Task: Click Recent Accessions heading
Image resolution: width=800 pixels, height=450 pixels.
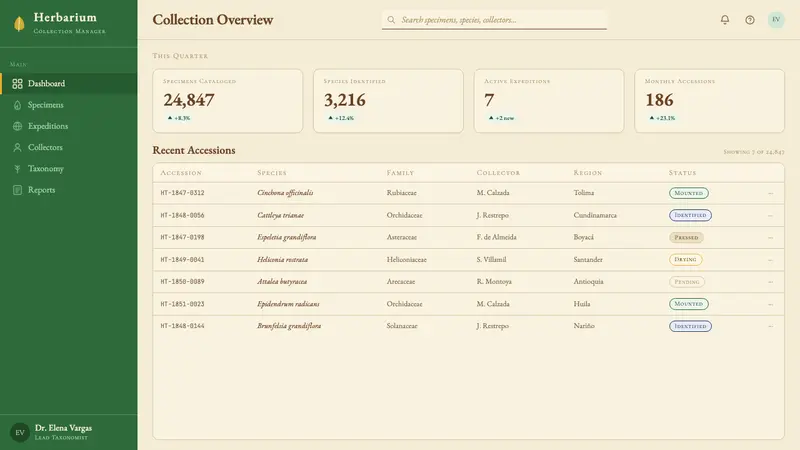Action: (194, 151)
